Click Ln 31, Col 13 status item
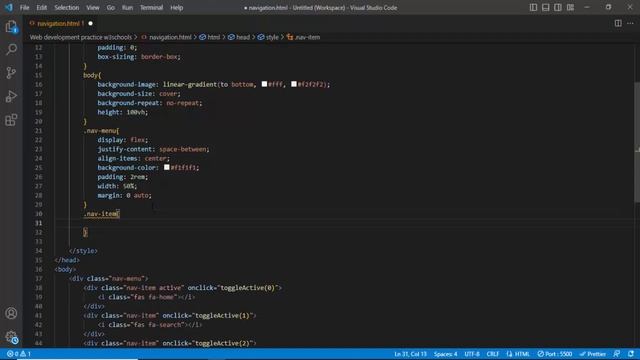The image size is (640, 360). click(x=410, y=354)
